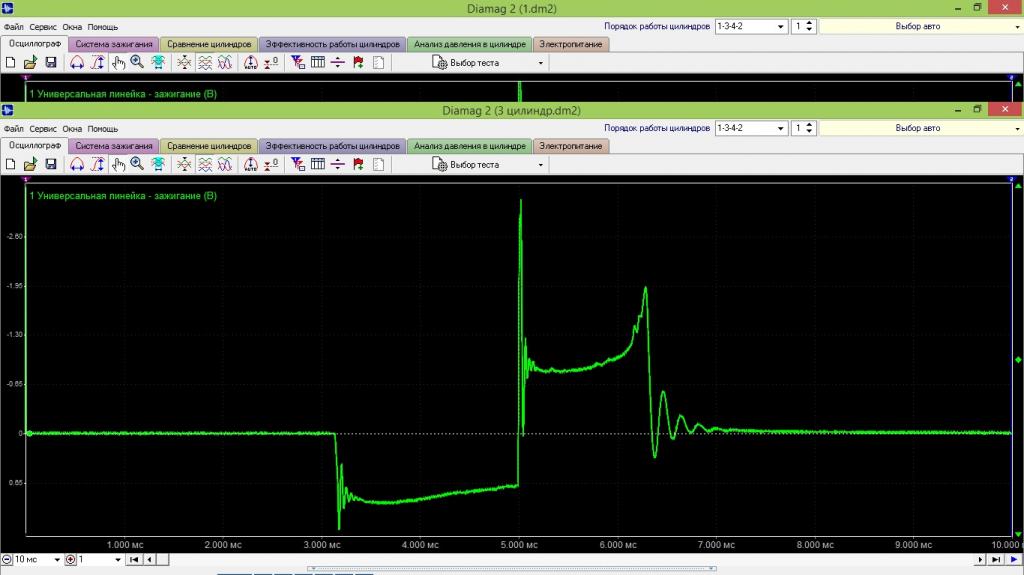
Task: Switch to Эффективность работы цилиндров tab in 3 цилиндр window
Action: pos(332,146)
